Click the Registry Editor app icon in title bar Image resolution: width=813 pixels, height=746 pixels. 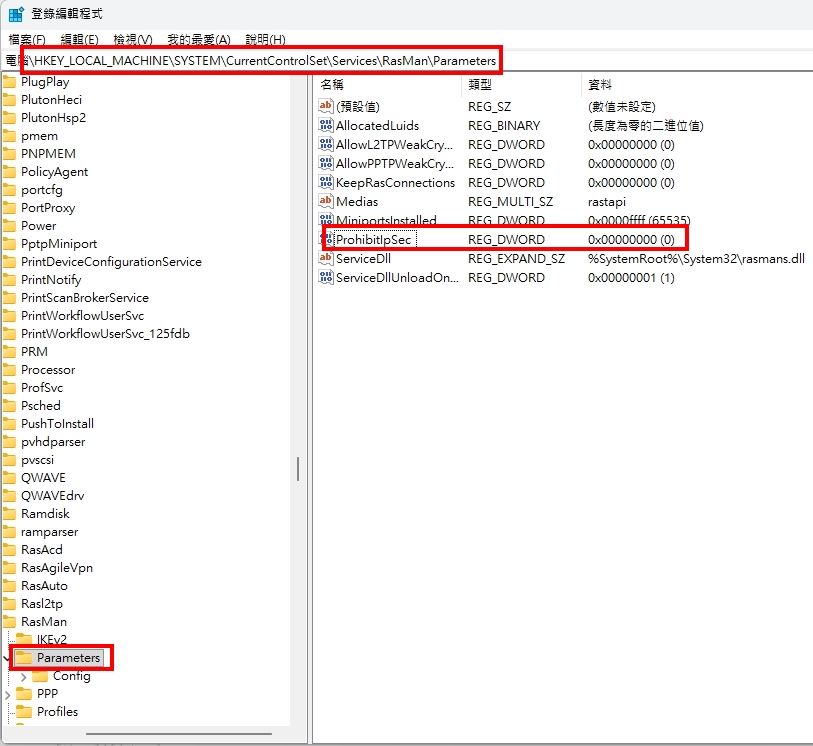point(17,14)
